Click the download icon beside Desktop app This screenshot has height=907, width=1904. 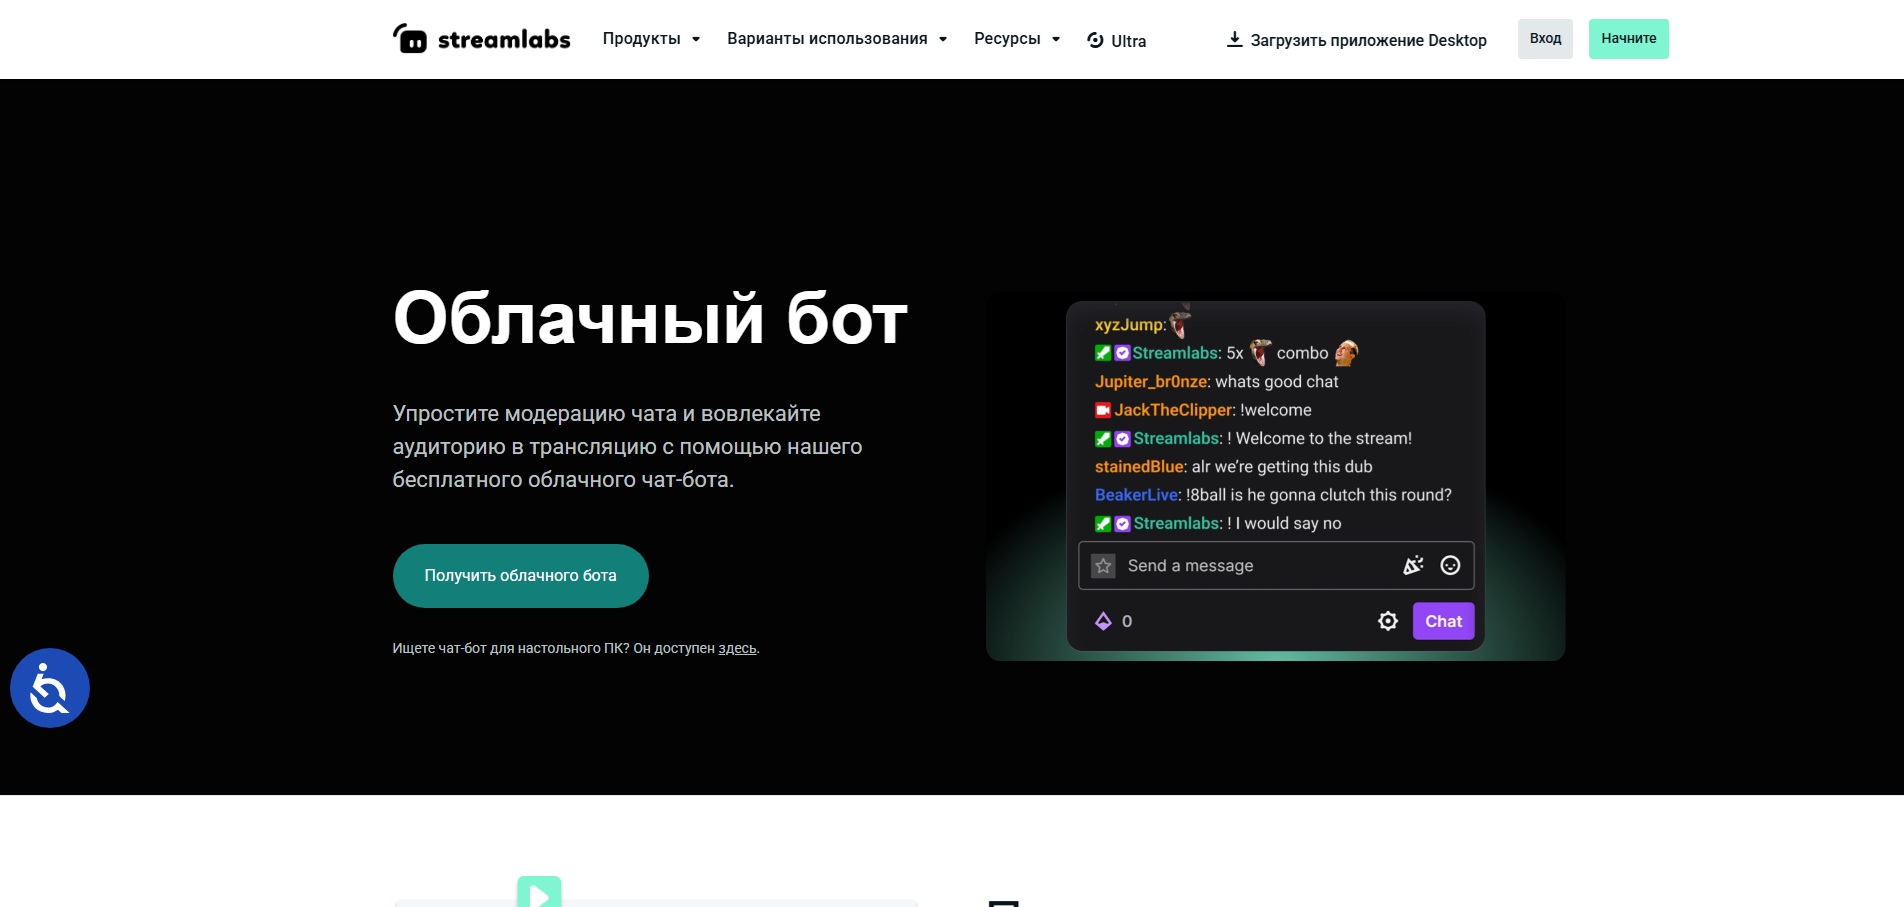click(1235, 39)
